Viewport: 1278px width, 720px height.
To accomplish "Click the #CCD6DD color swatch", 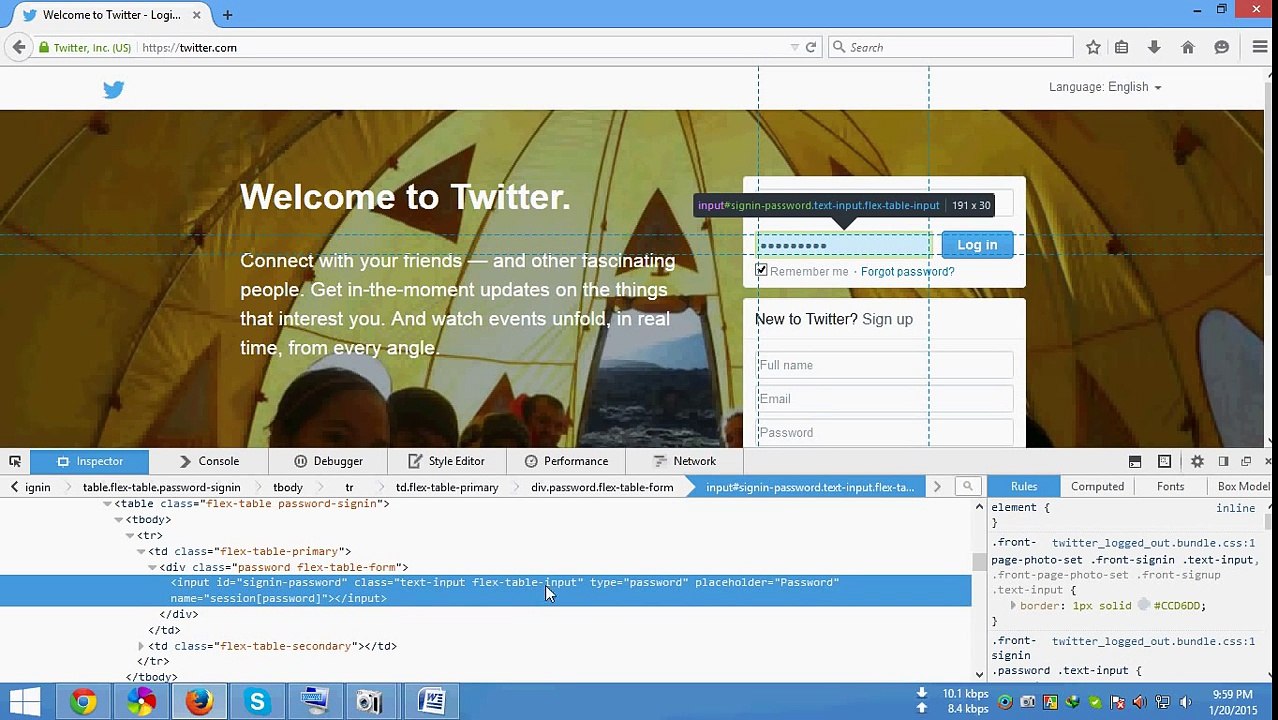I will click(1144, 606).
